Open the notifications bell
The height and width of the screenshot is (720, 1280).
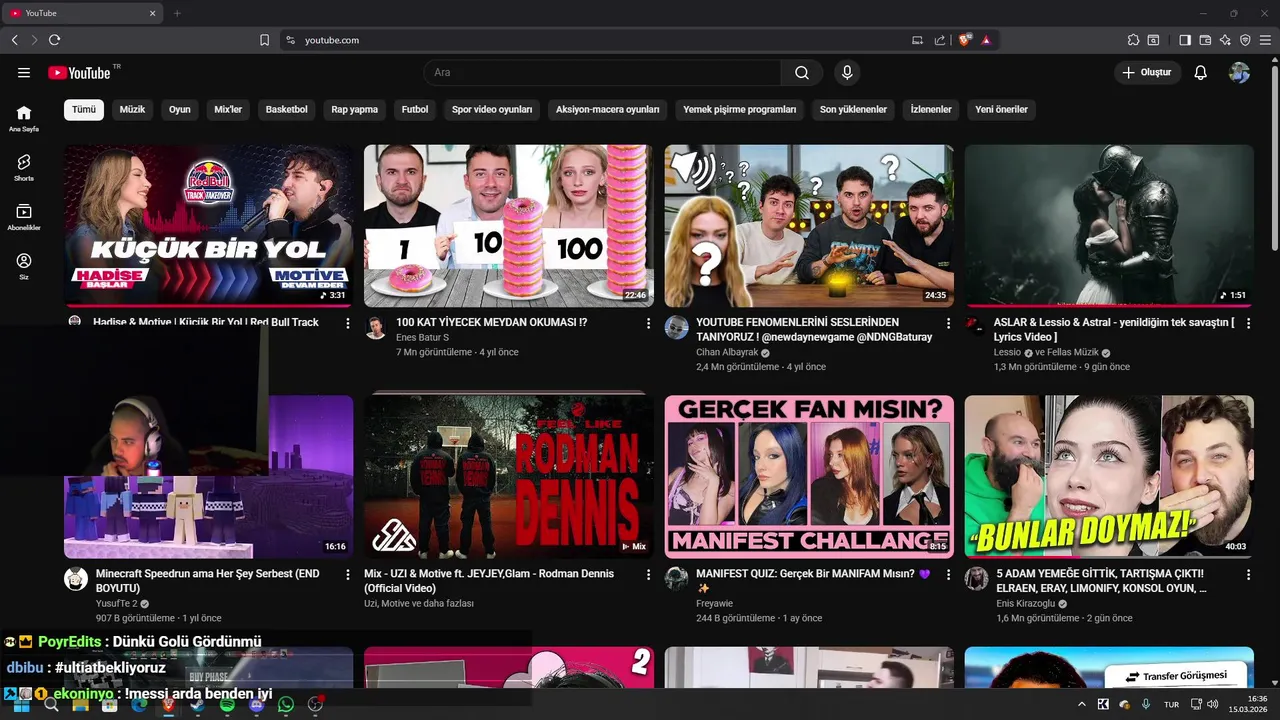[1201, 72]
